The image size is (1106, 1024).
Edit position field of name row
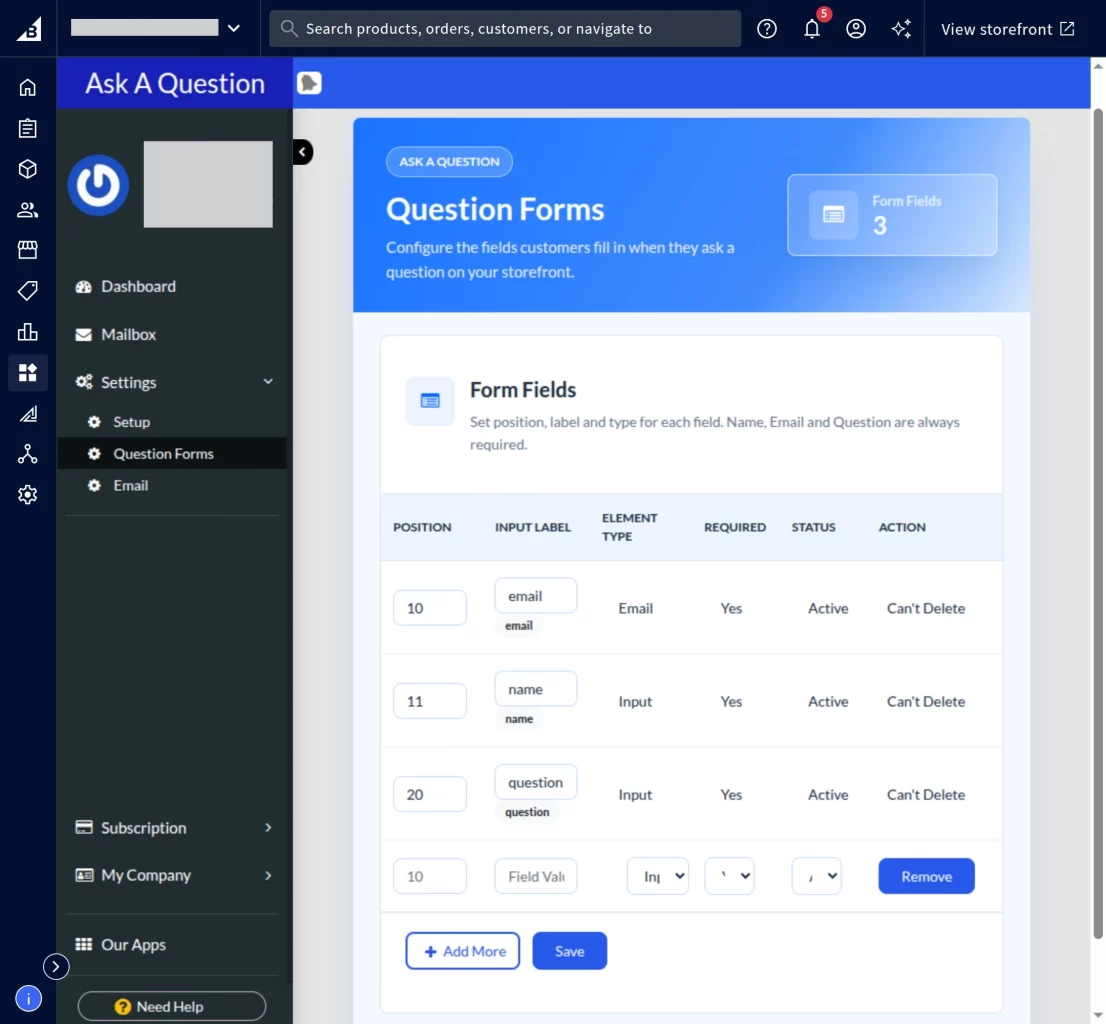[430, 701]
